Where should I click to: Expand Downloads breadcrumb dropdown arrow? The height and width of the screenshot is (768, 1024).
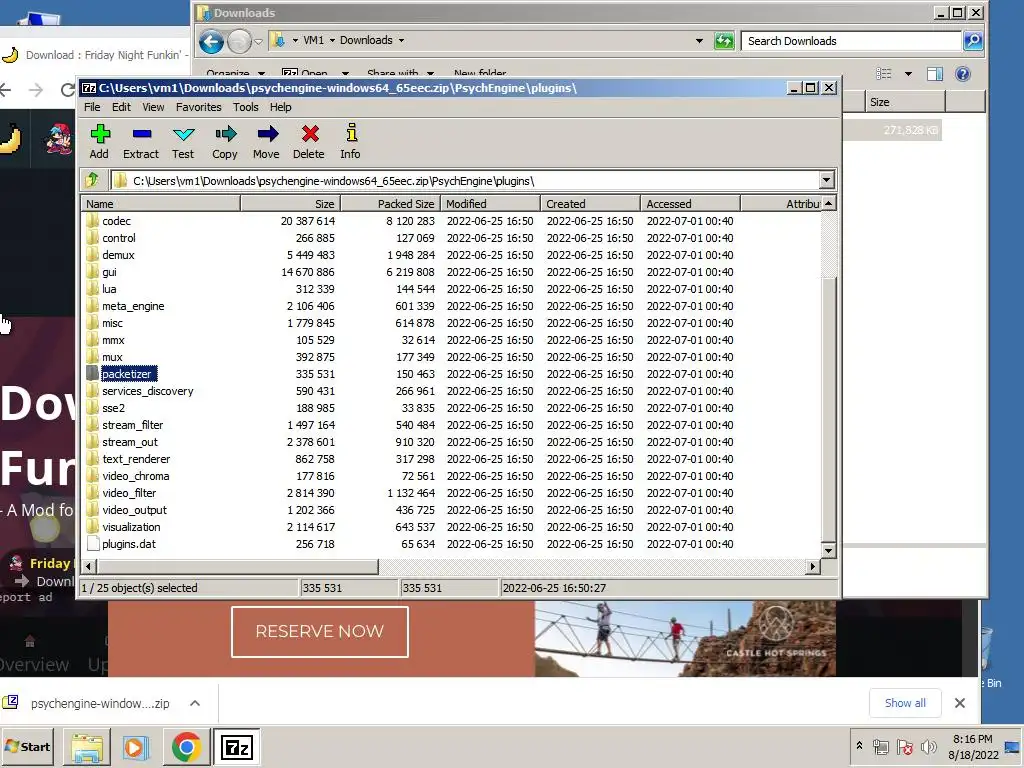click(x=401, y=40)
